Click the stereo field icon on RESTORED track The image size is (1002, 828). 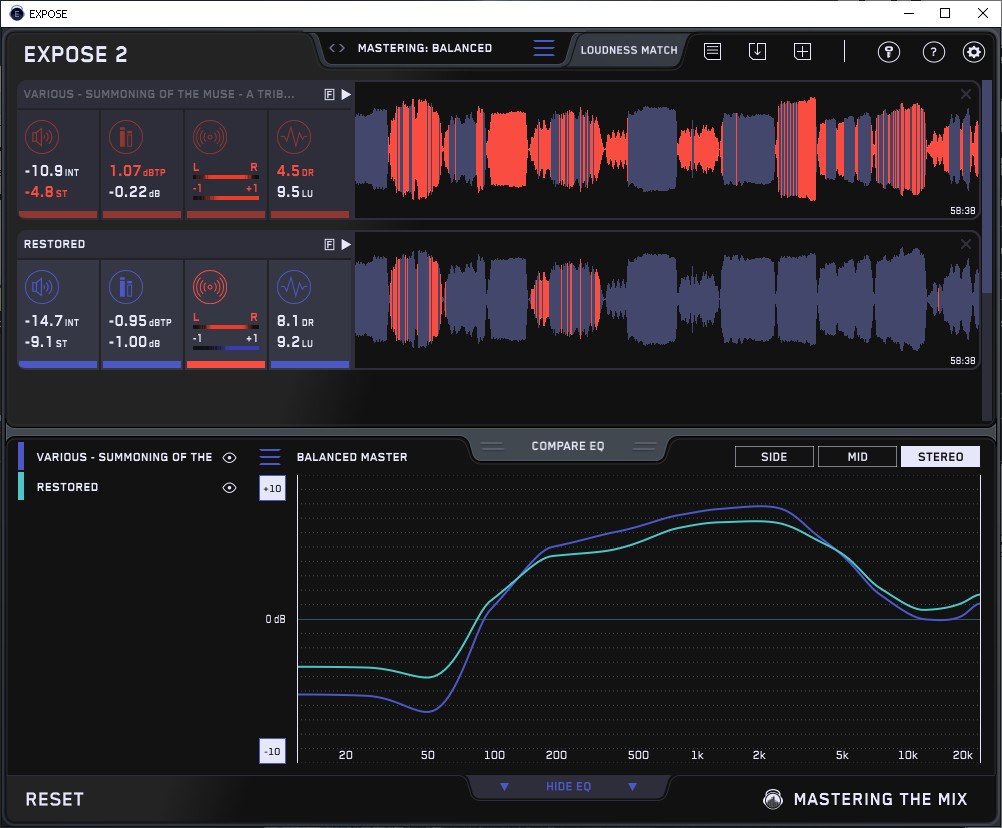[x=210, y=287]
